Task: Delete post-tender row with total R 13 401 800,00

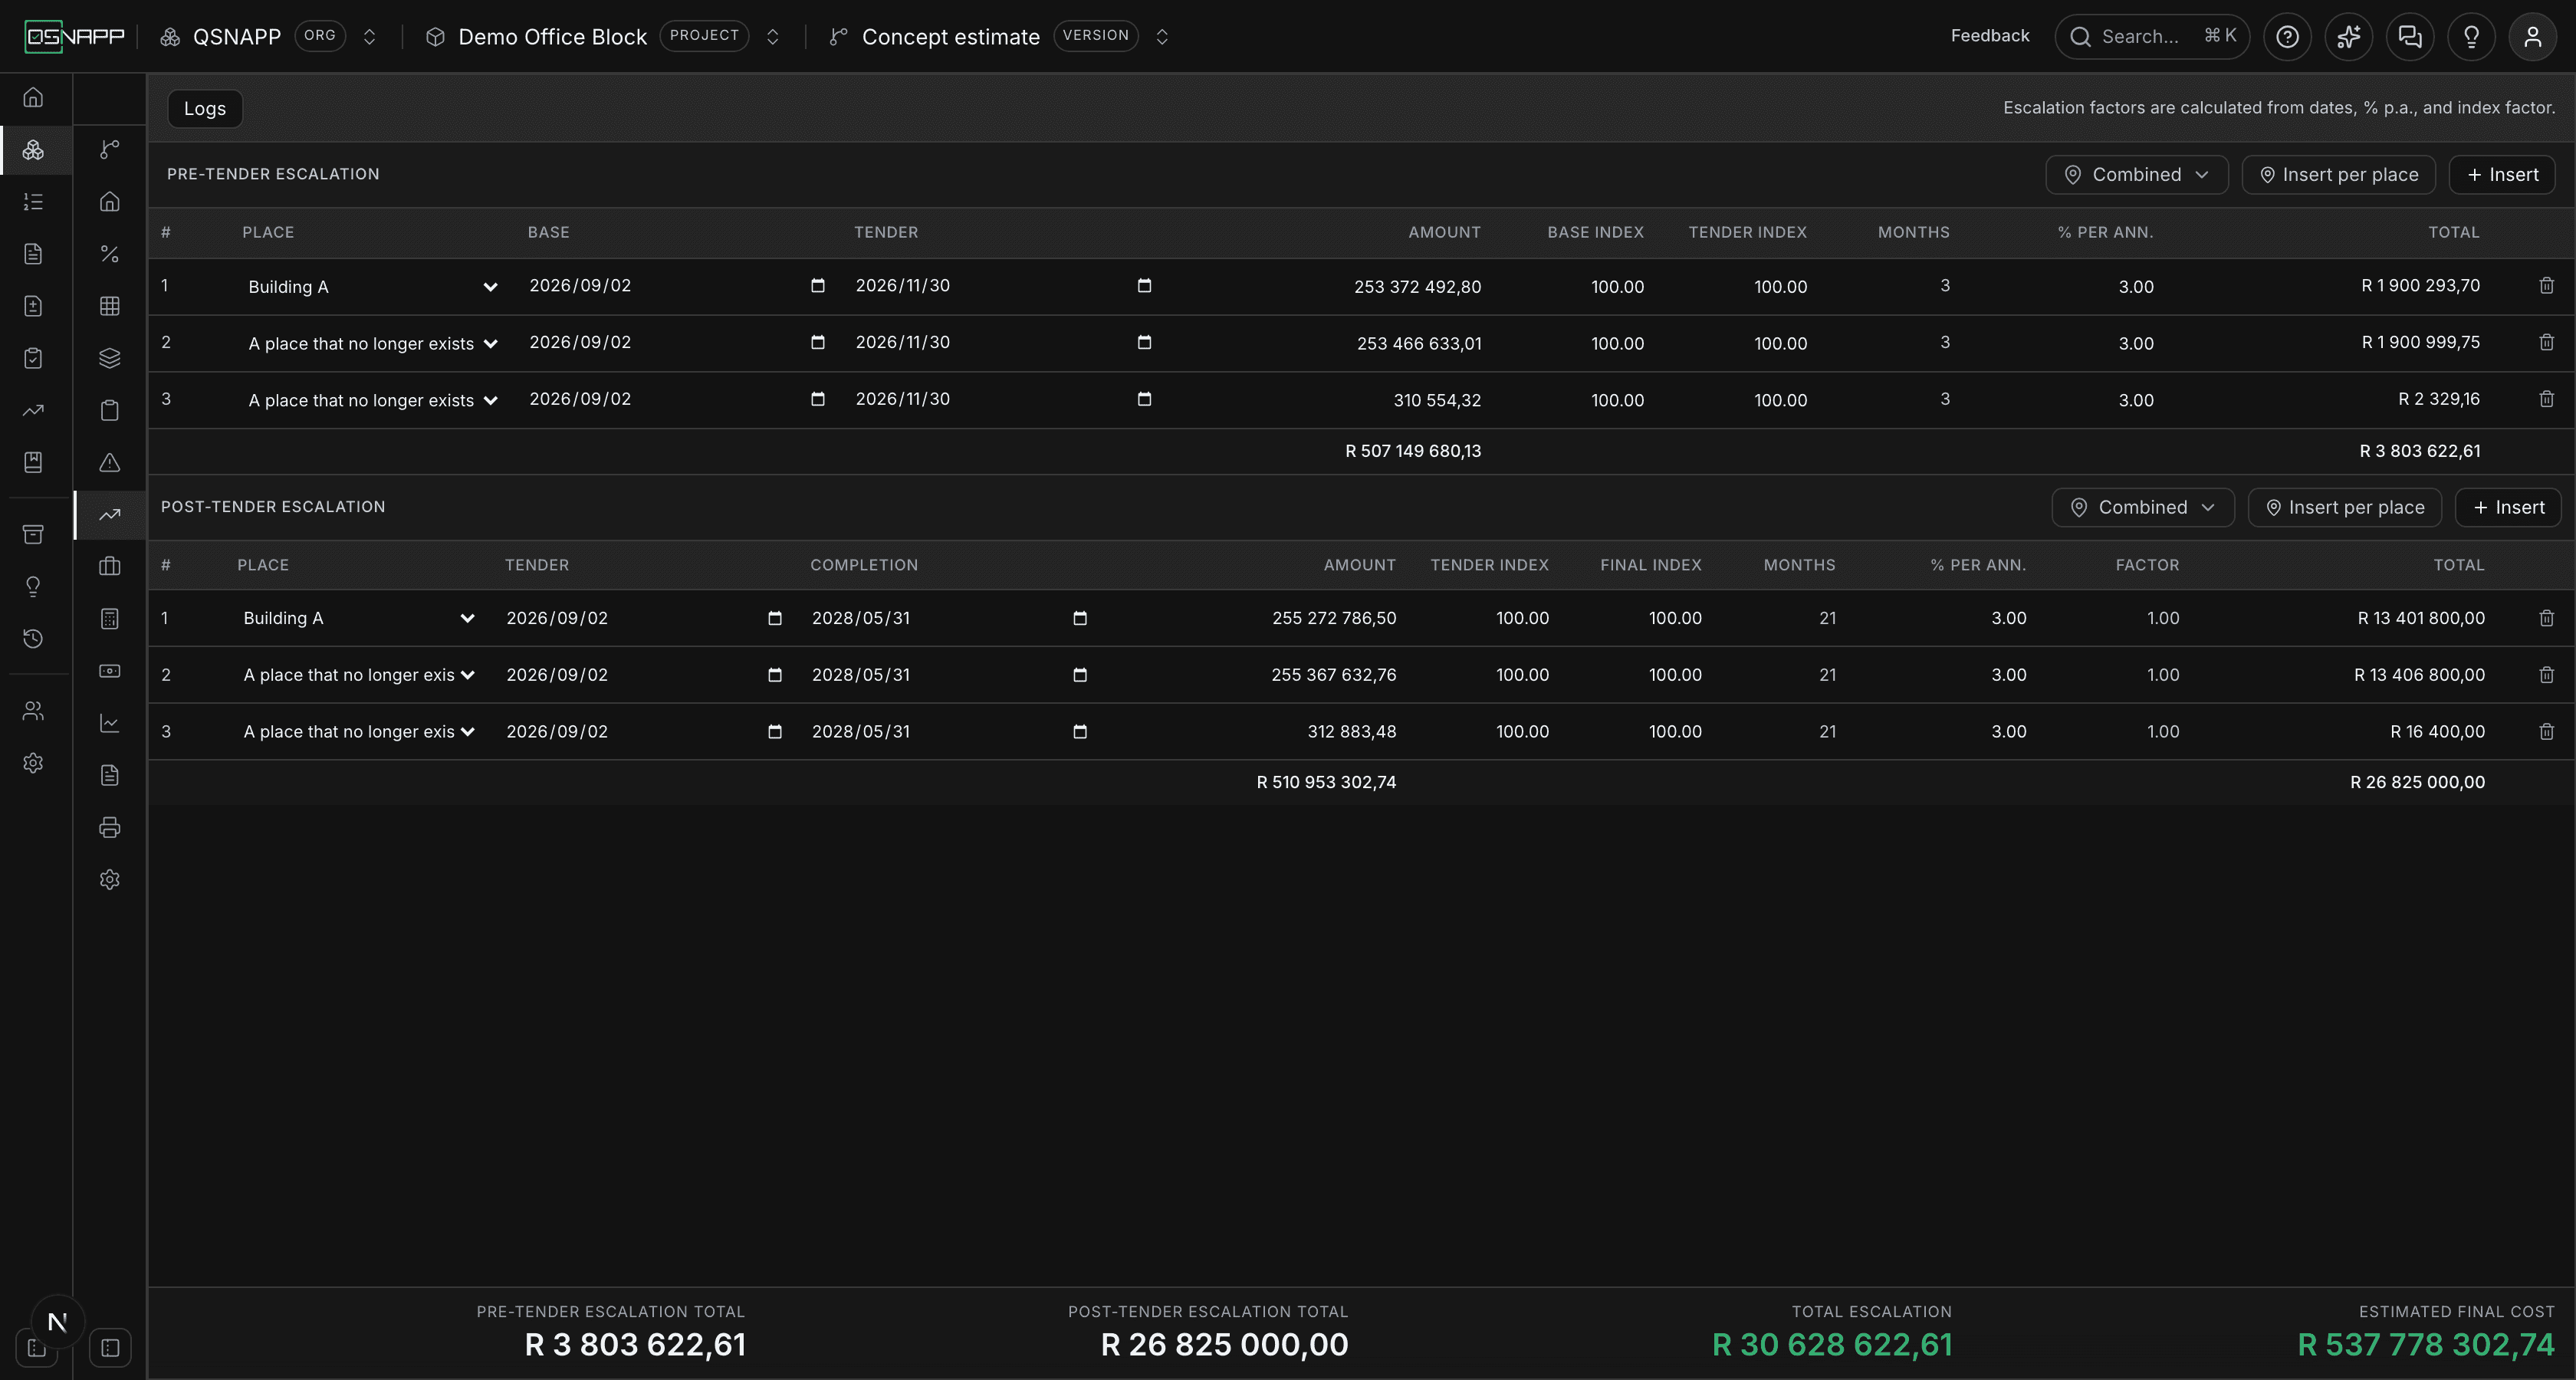Action: click(2546, 618)
